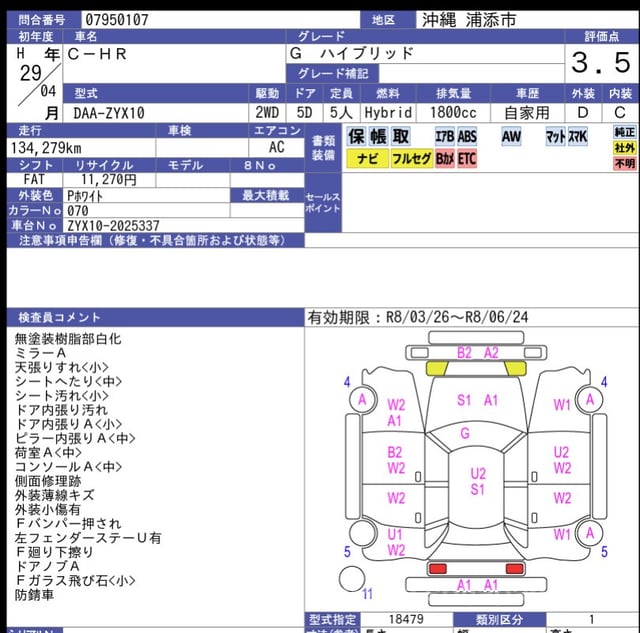The image size is (640, 633).
Task: Click the エアB airbag badge
Action: [444, 136]
